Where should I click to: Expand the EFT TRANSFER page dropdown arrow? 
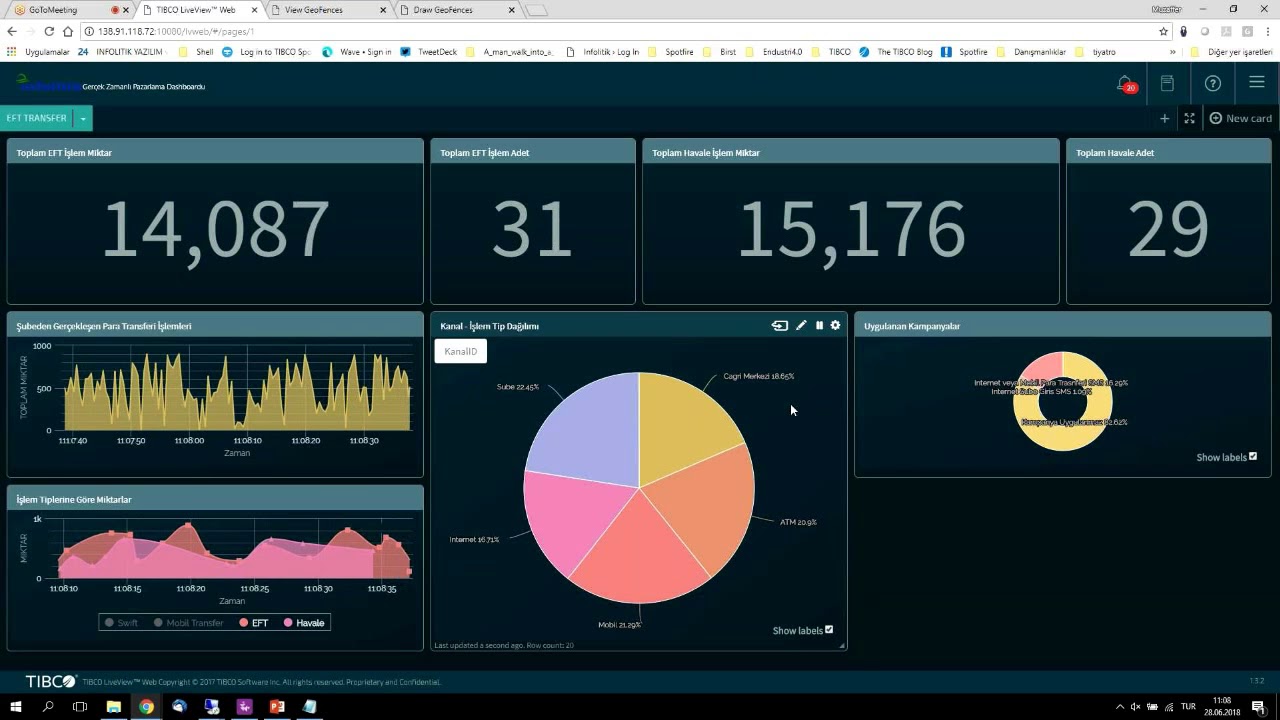(x=83, y=118)
